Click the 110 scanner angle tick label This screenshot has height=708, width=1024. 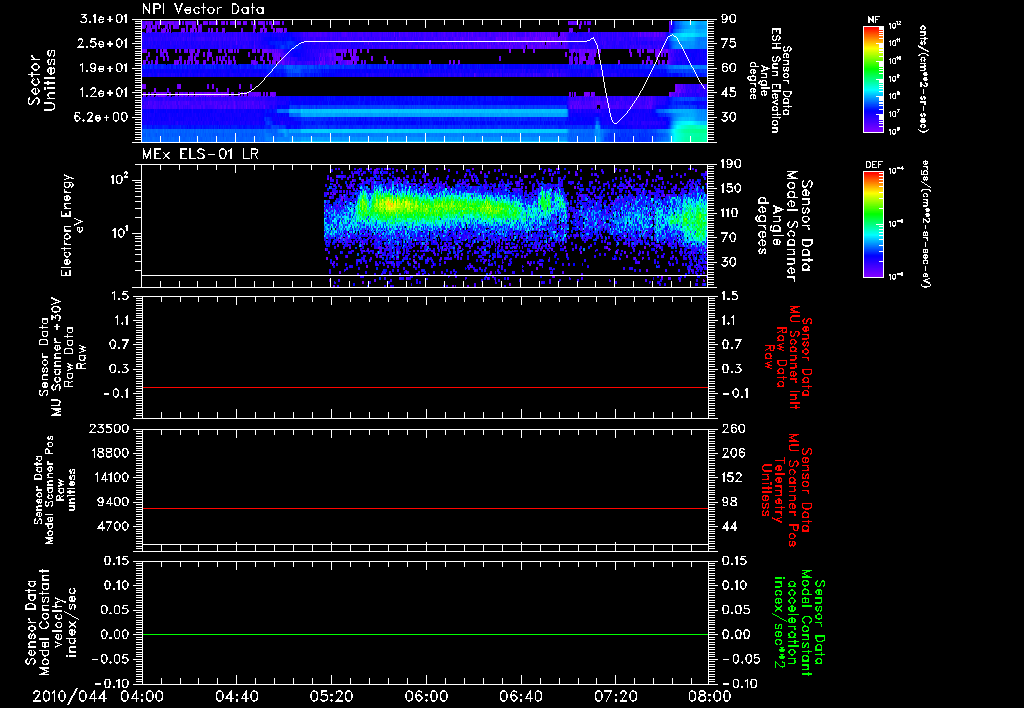click(x=731, y=213)
